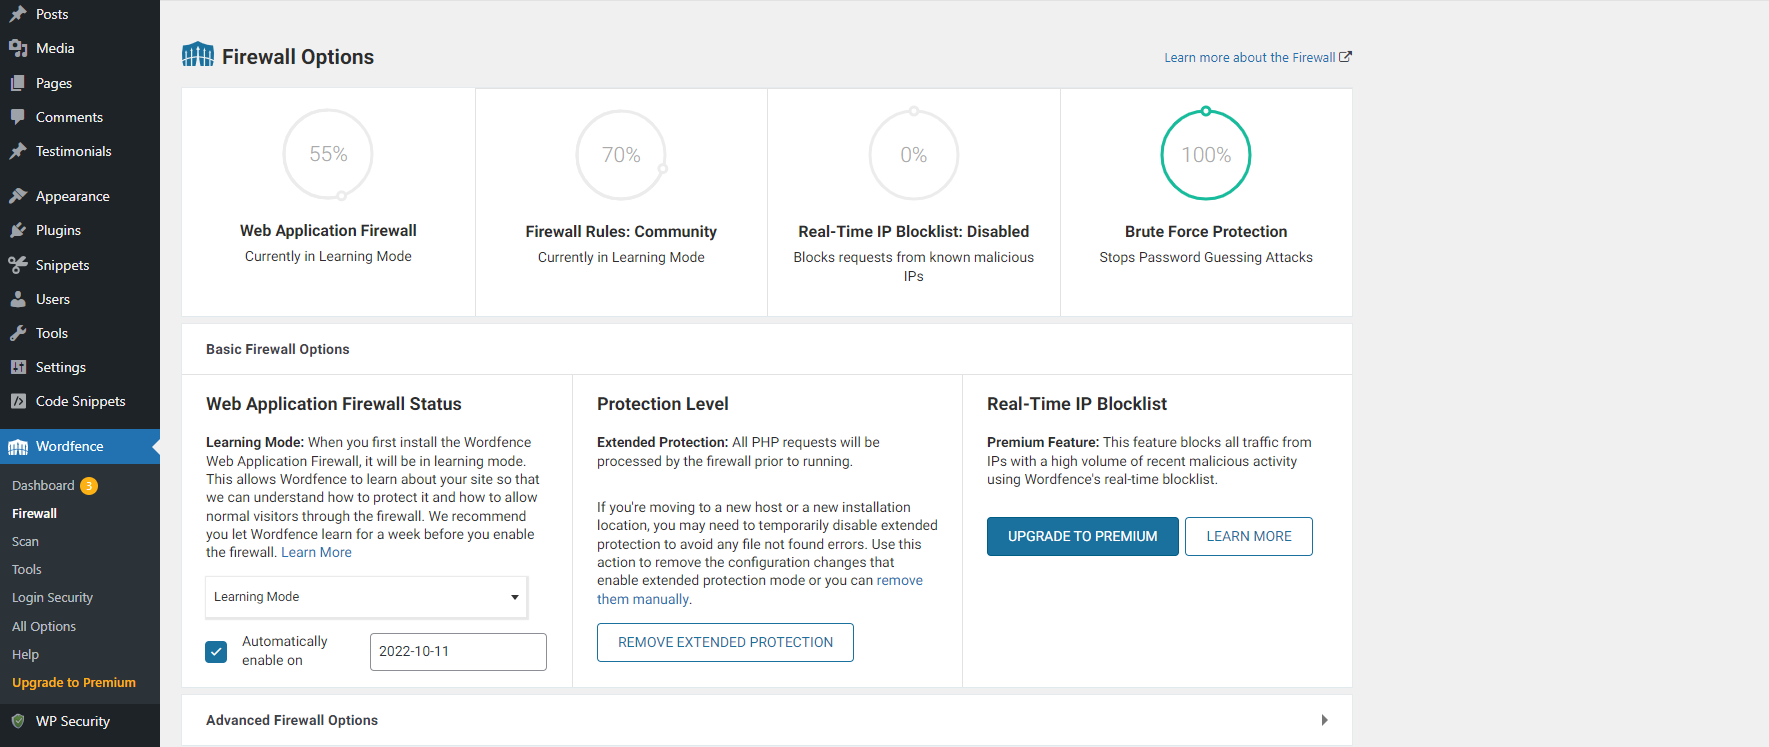The width and height of the screenshot is (1769, 747).
Task: Click the WP Security shield icon
Action: (18, 721)
